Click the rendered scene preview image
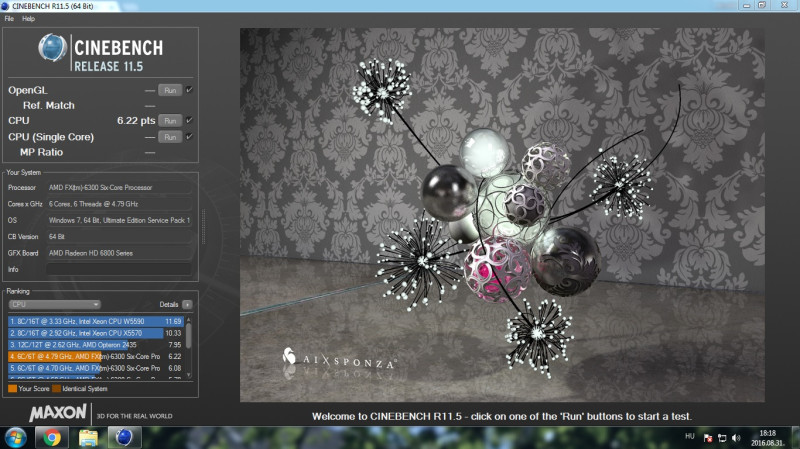Image resolution: width=800 pixels, height=449 pixels. click(502, 215)
